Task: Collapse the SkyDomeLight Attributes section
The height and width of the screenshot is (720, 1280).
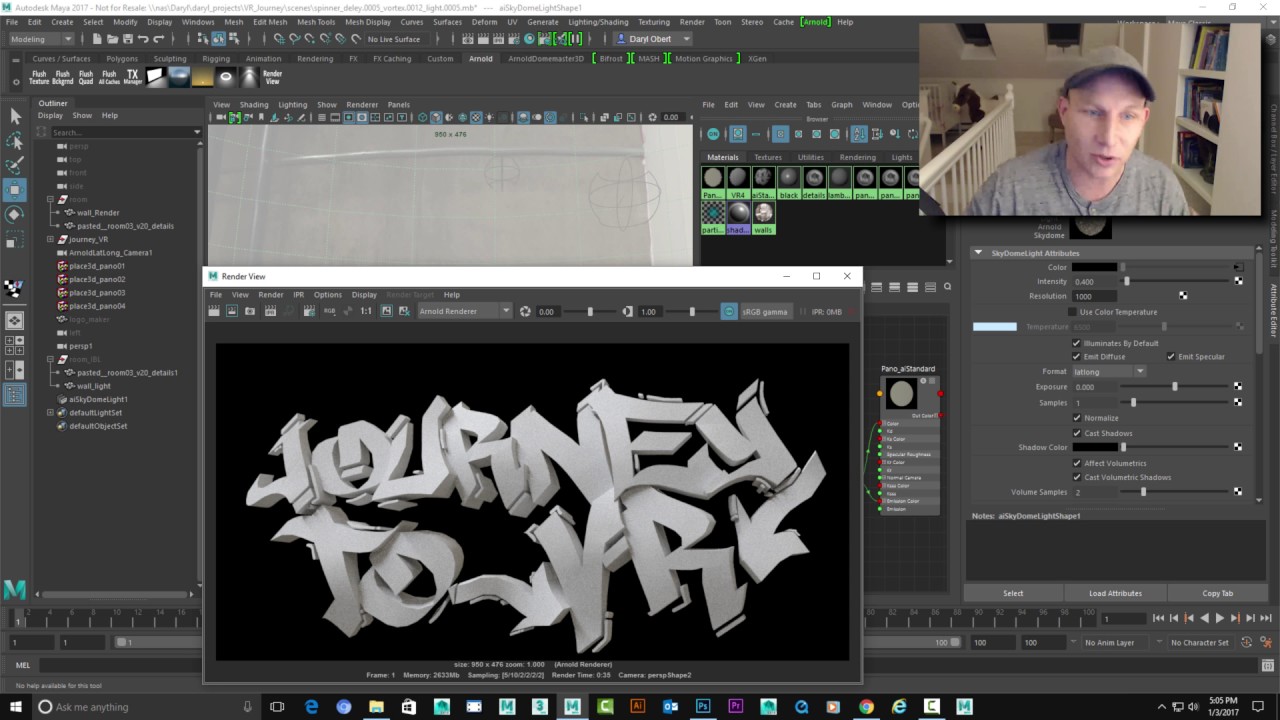Action: [x=978, y=253]
